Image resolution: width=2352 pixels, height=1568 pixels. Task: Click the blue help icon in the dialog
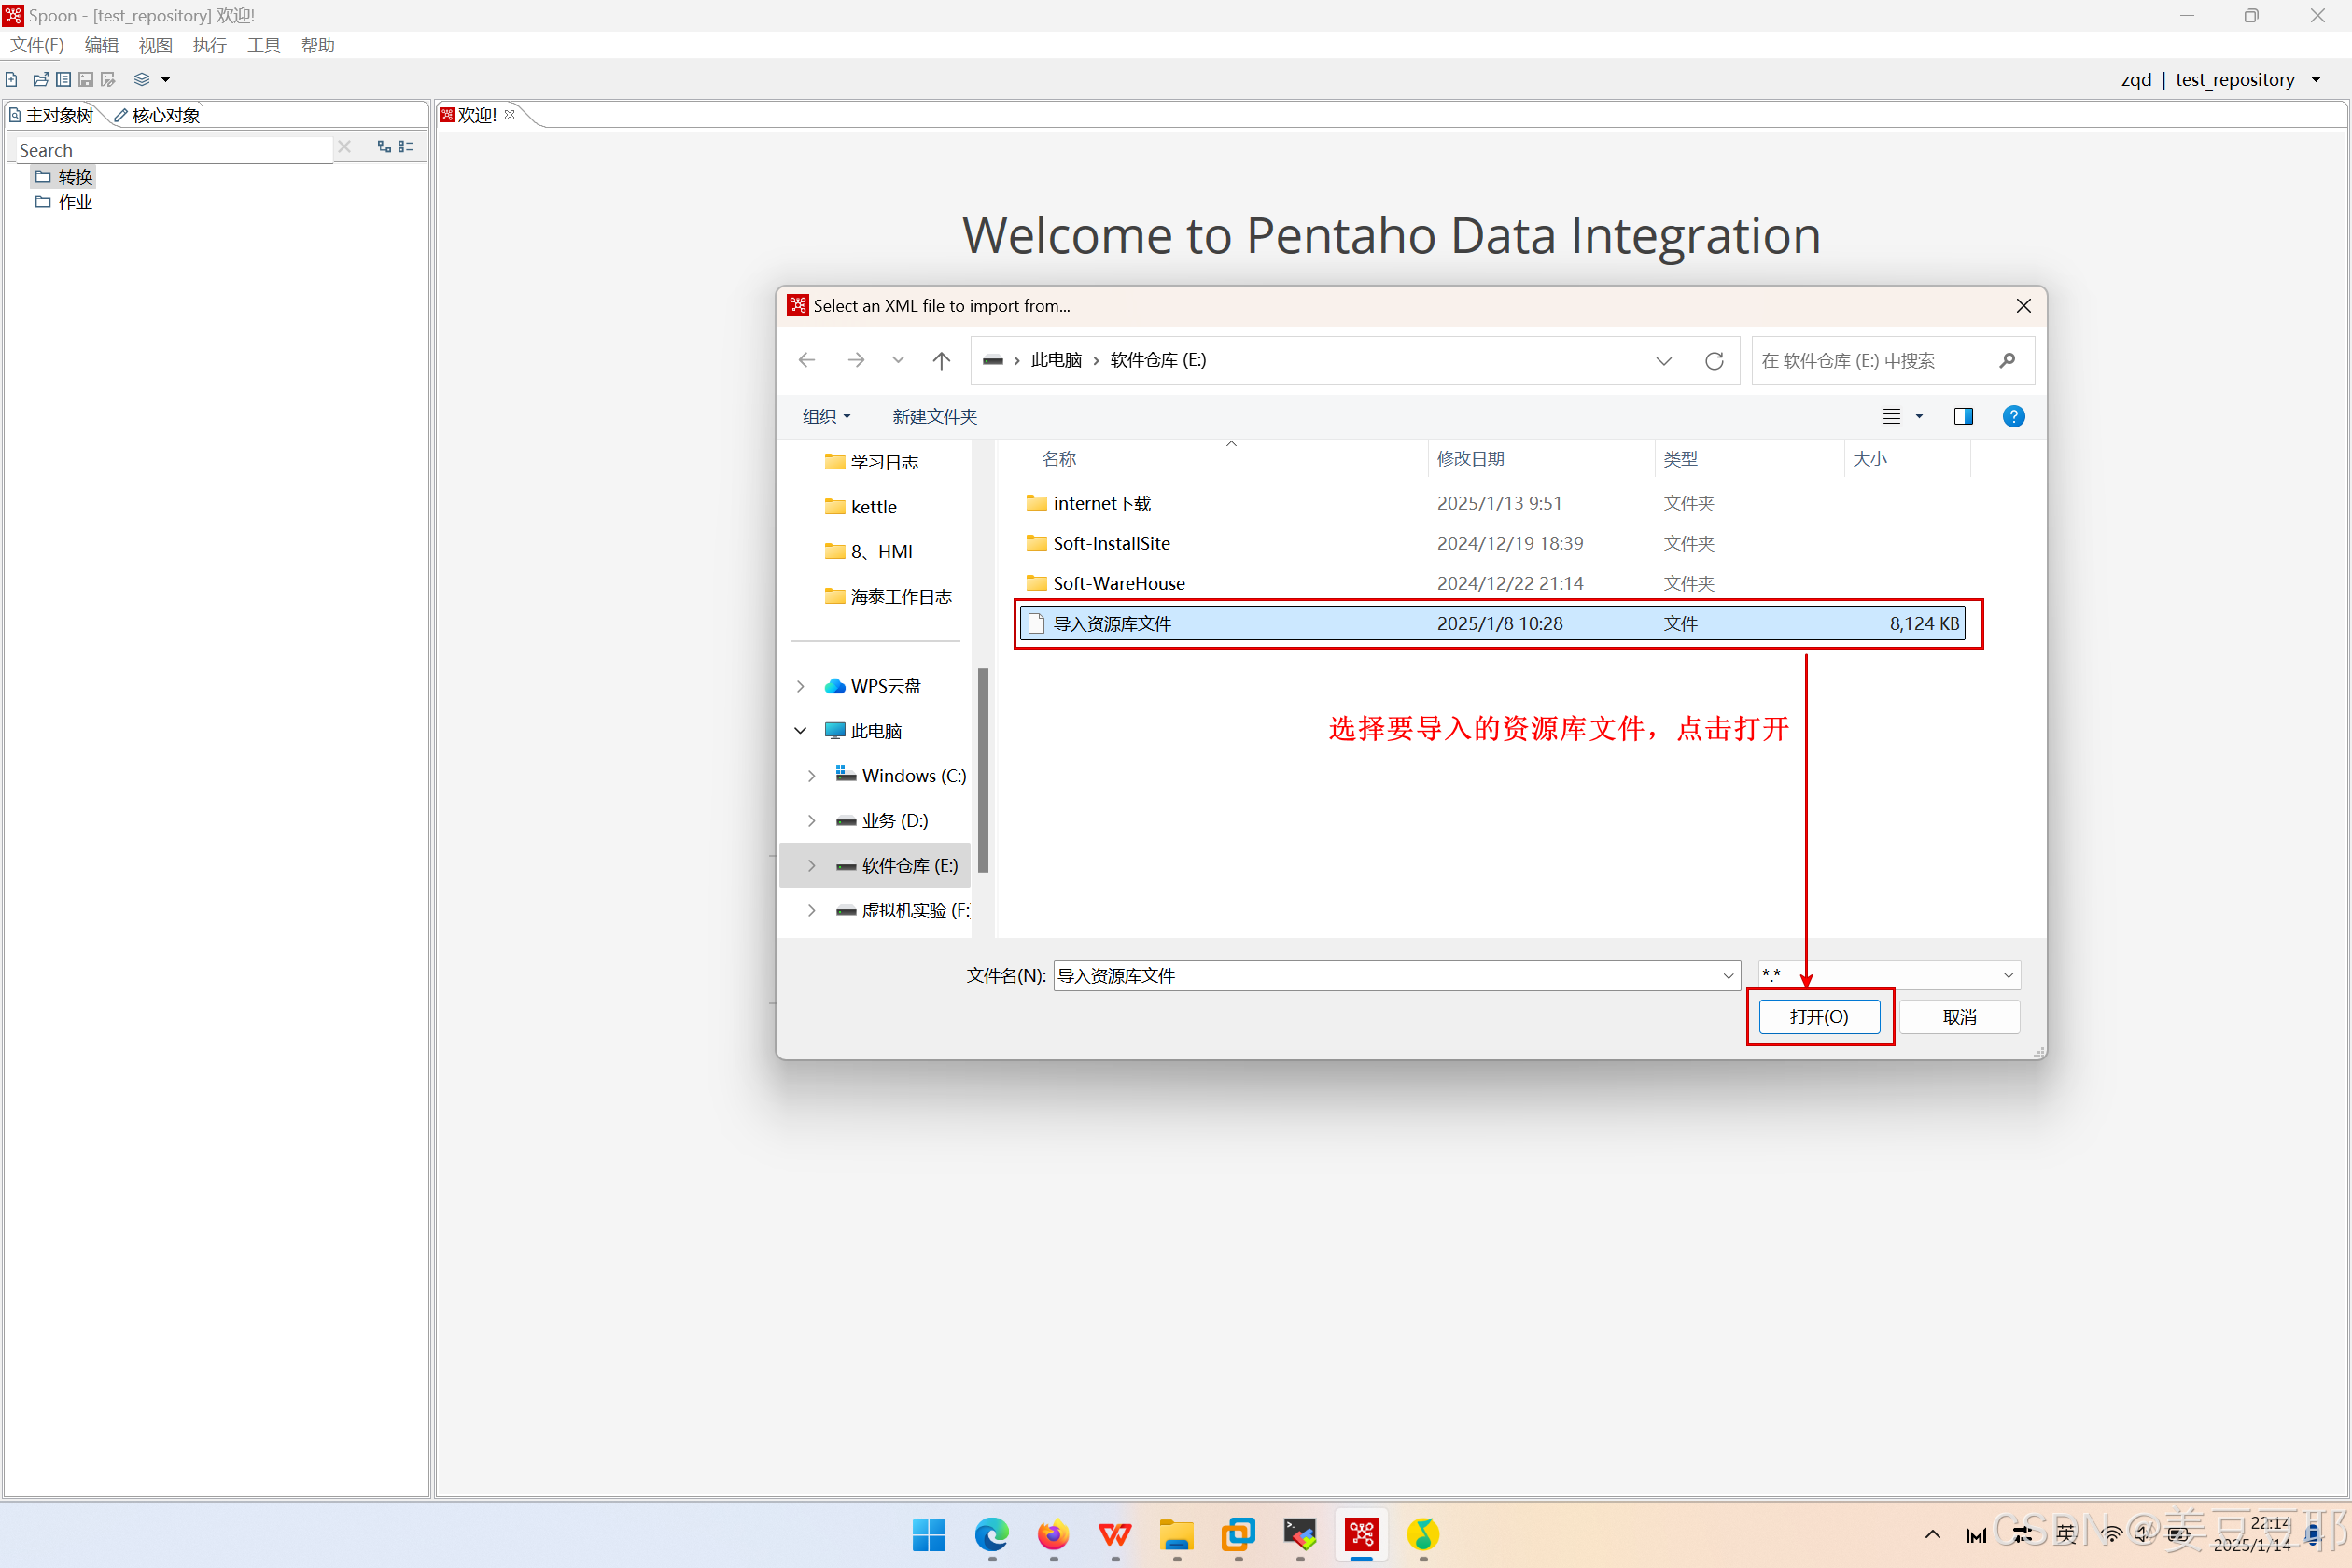click(x=2013, y=417)
